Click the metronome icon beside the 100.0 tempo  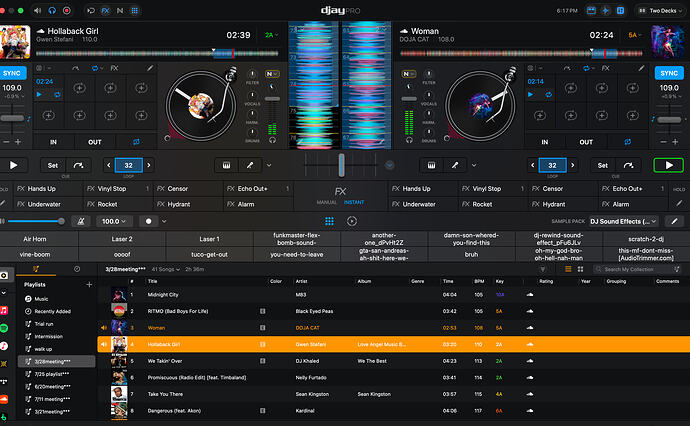pyautogui.click(x=81, y=221)
